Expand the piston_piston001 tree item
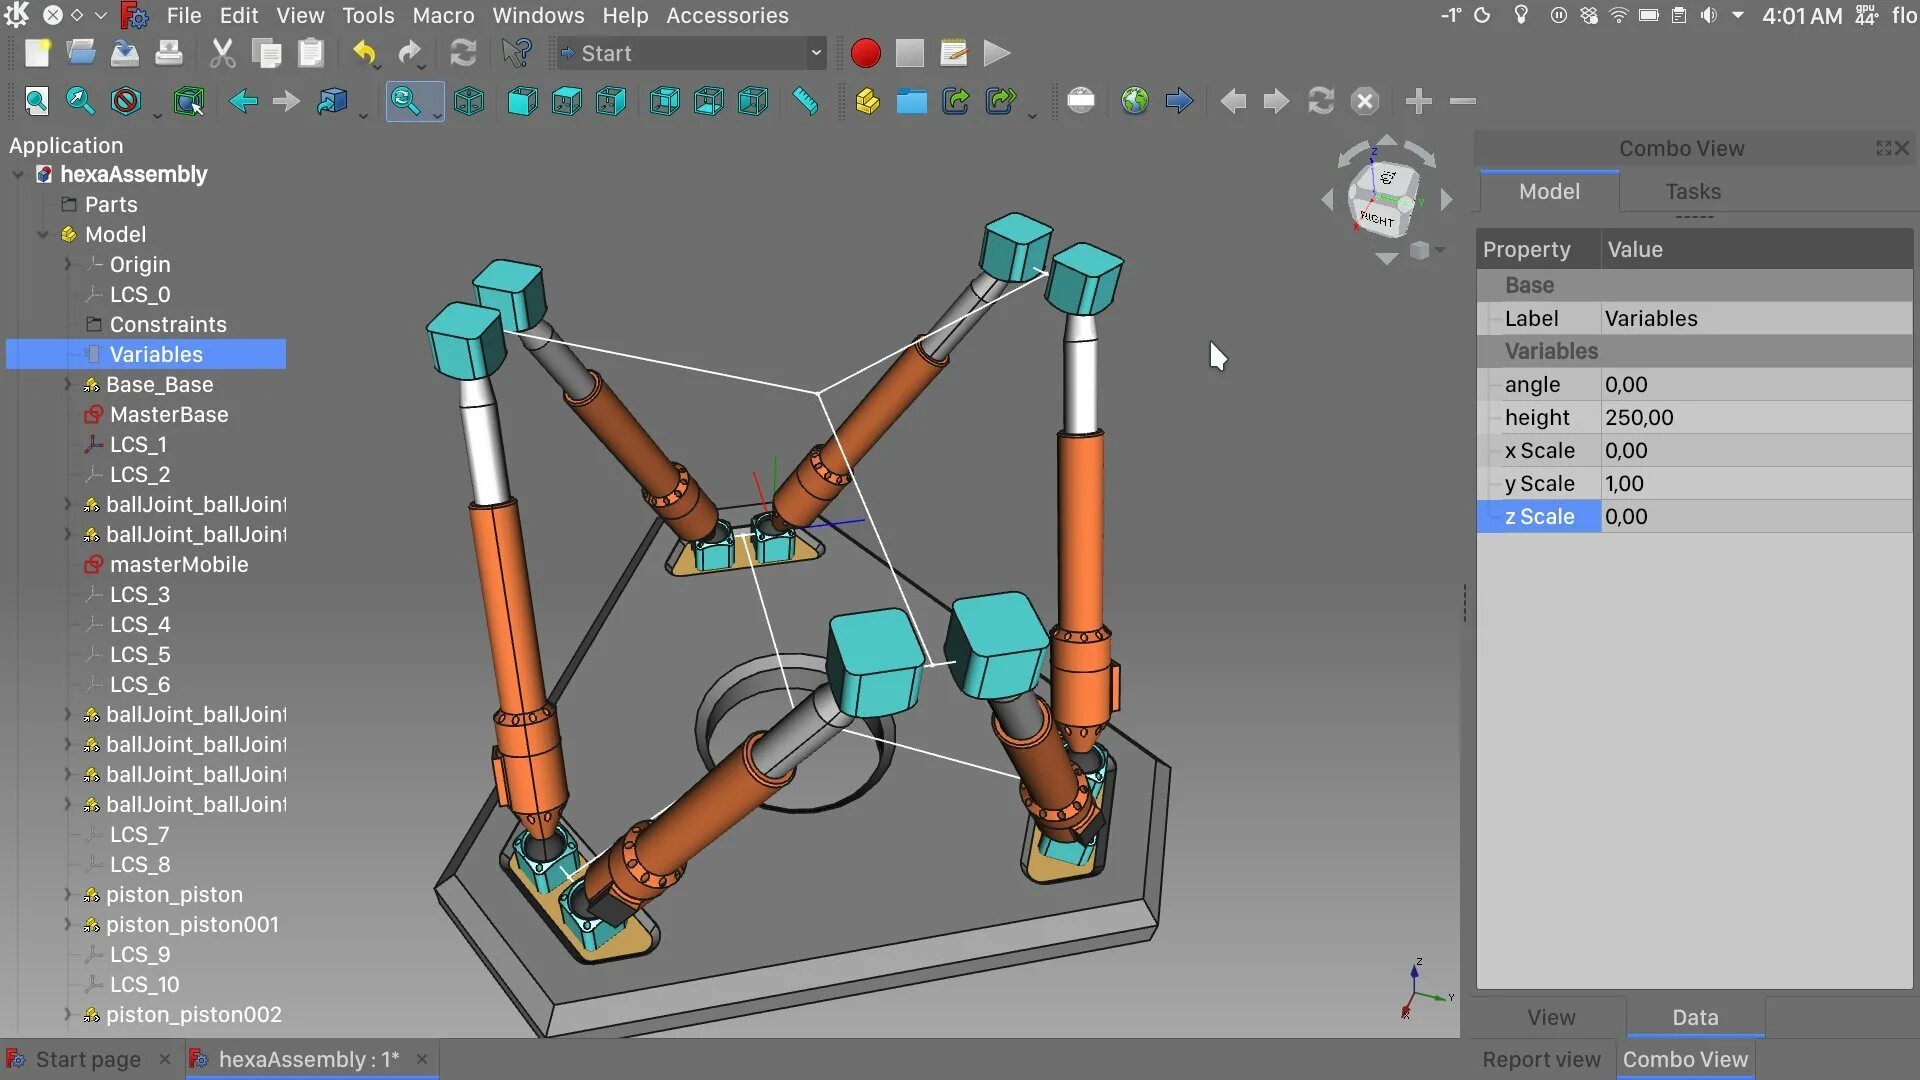 (68, 925)
